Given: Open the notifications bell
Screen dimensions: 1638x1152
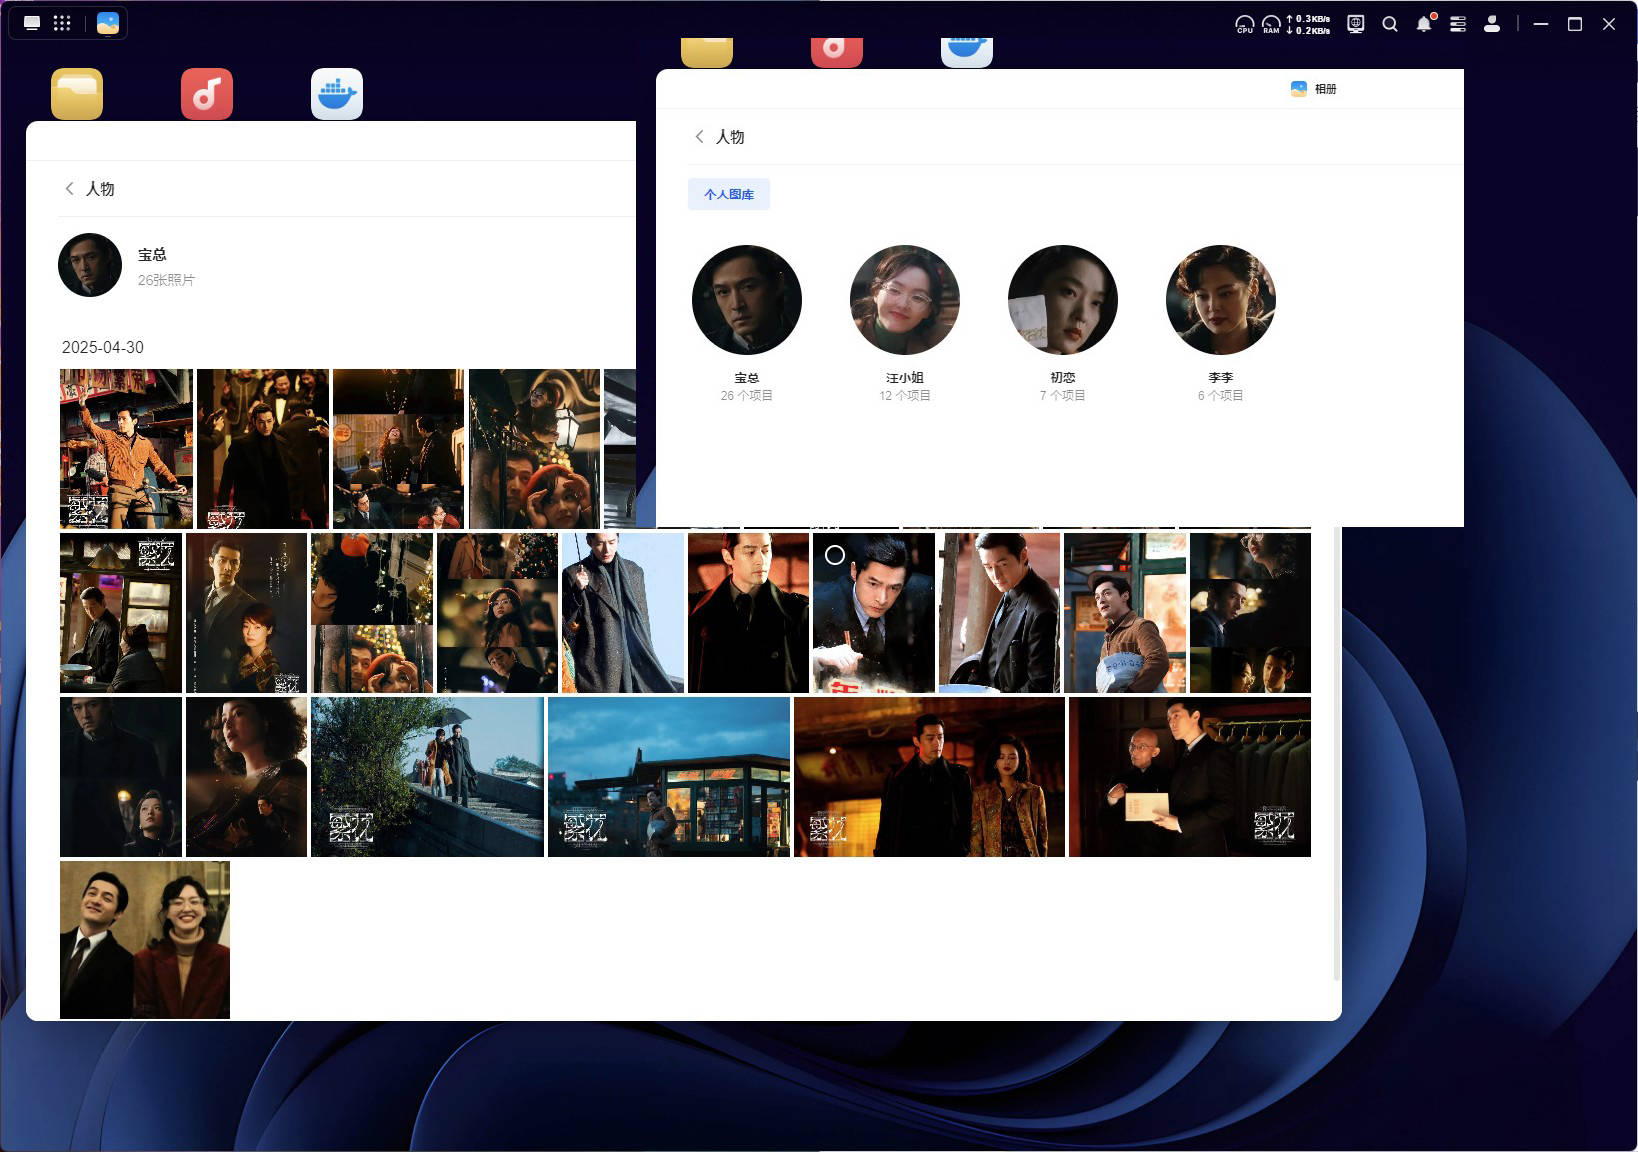Looking at the screenshot, I should pyautogui.click(x=1424, y=24).
